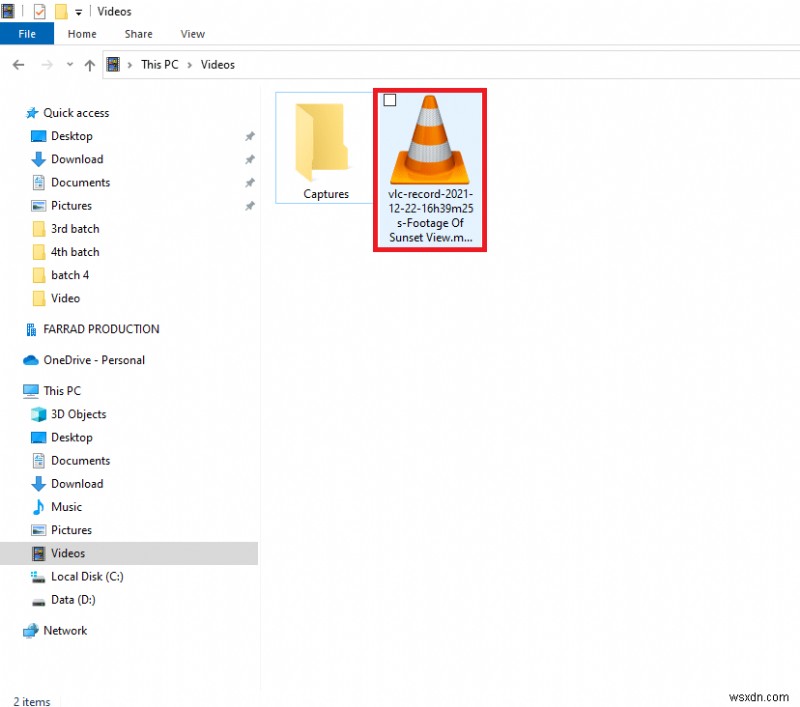Open the File ribbon tab

27,34
